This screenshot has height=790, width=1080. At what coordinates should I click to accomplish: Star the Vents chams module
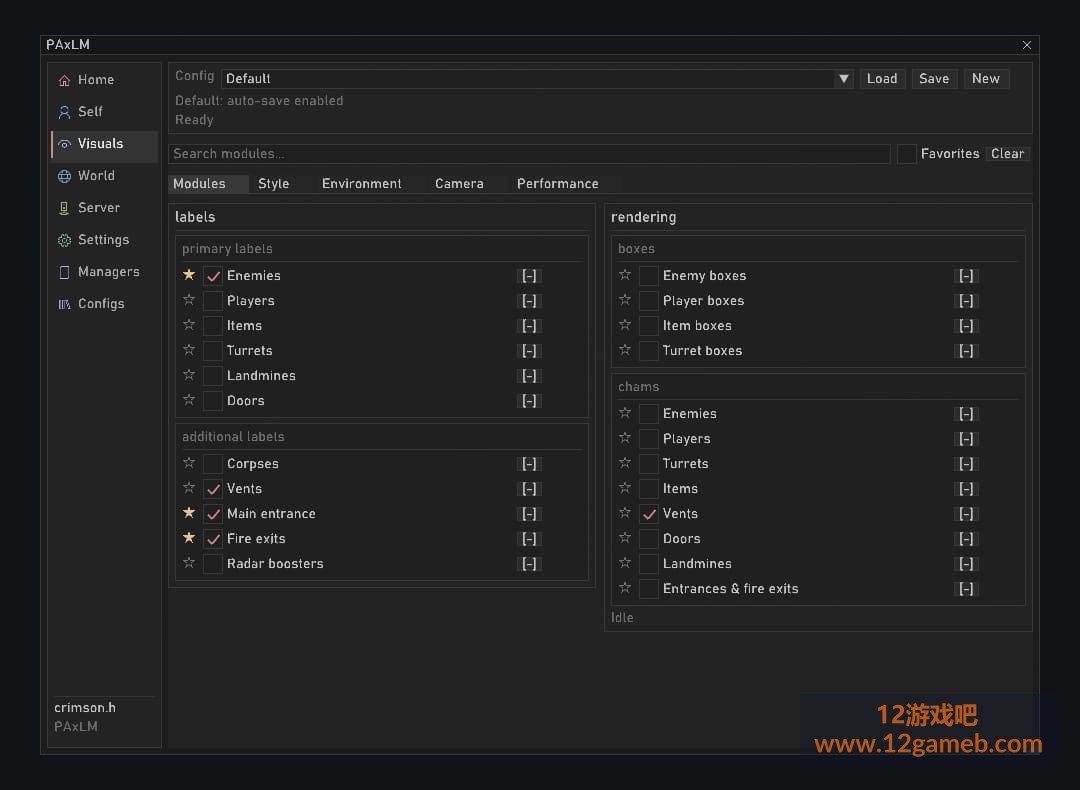(x=625, y=512)
